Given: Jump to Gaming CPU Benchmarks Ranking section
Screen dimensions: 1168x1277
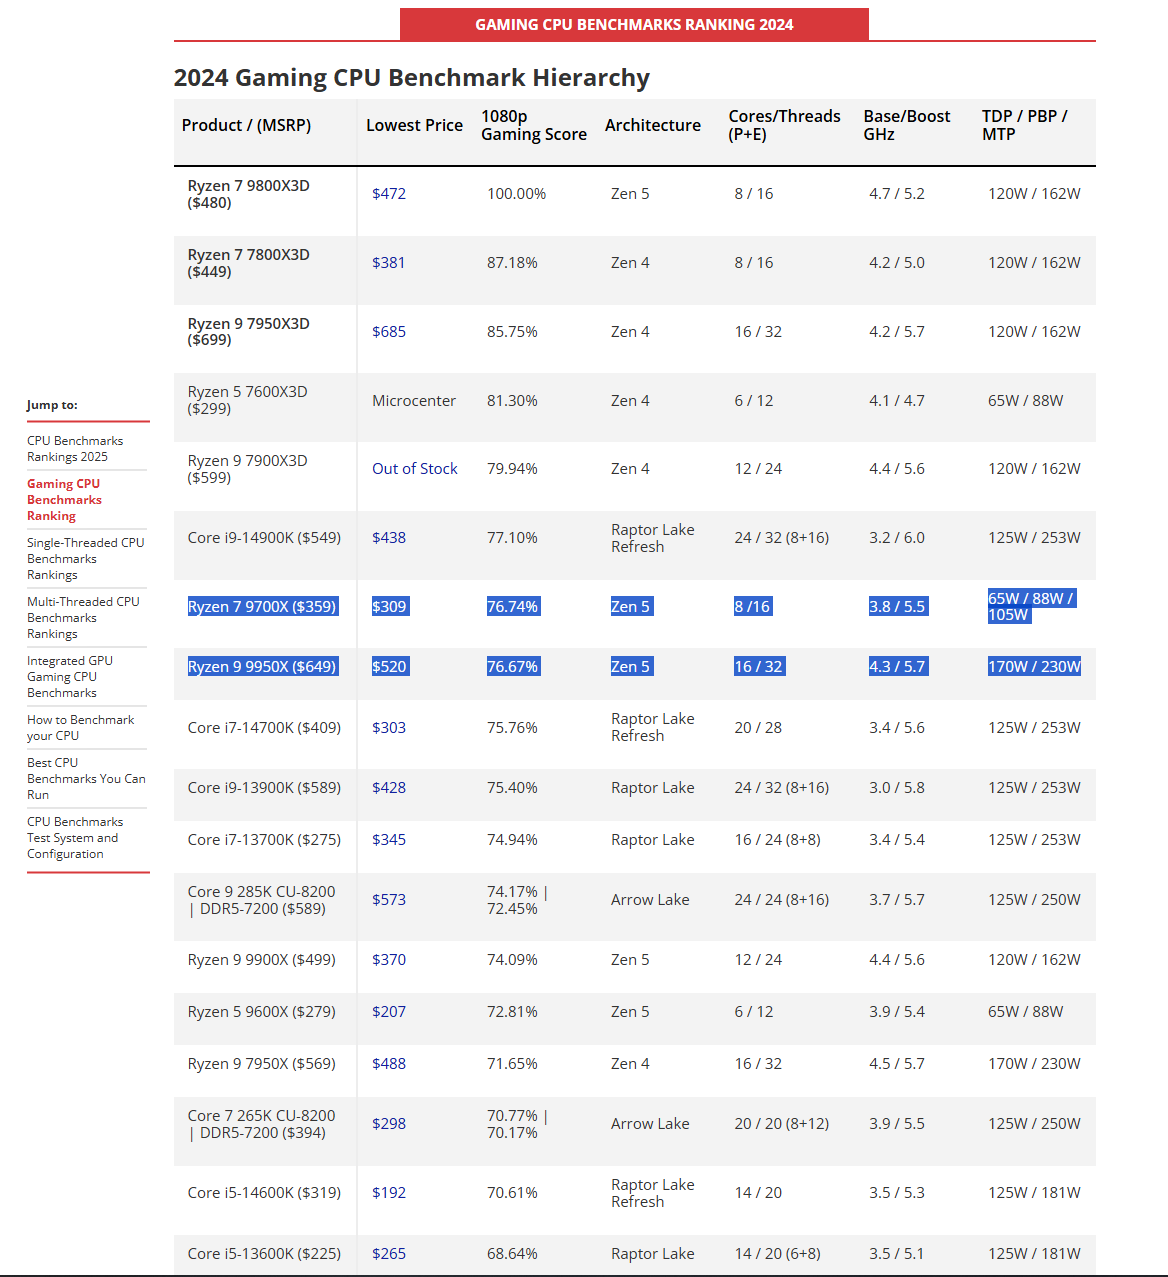Looking at the screenshot, I should click(65, 500).
